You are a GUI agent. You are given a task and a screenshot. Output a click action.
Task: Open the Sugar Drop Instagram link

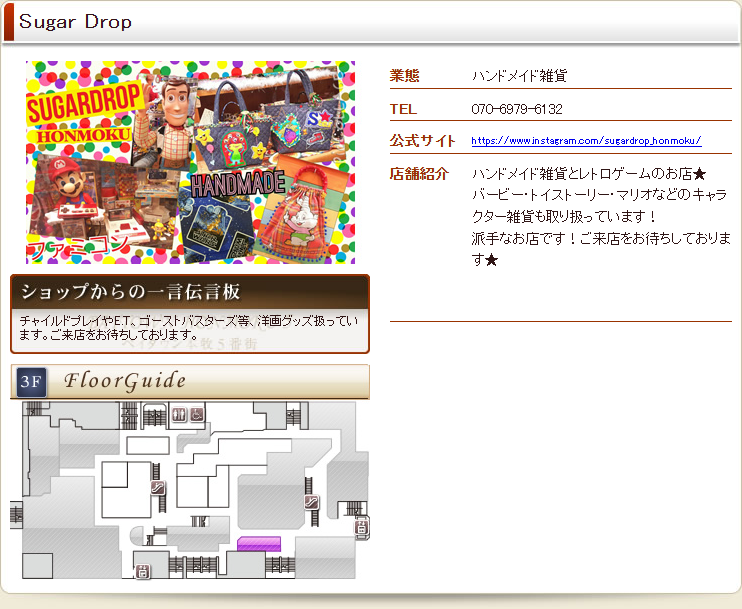[x=585, y=142]
